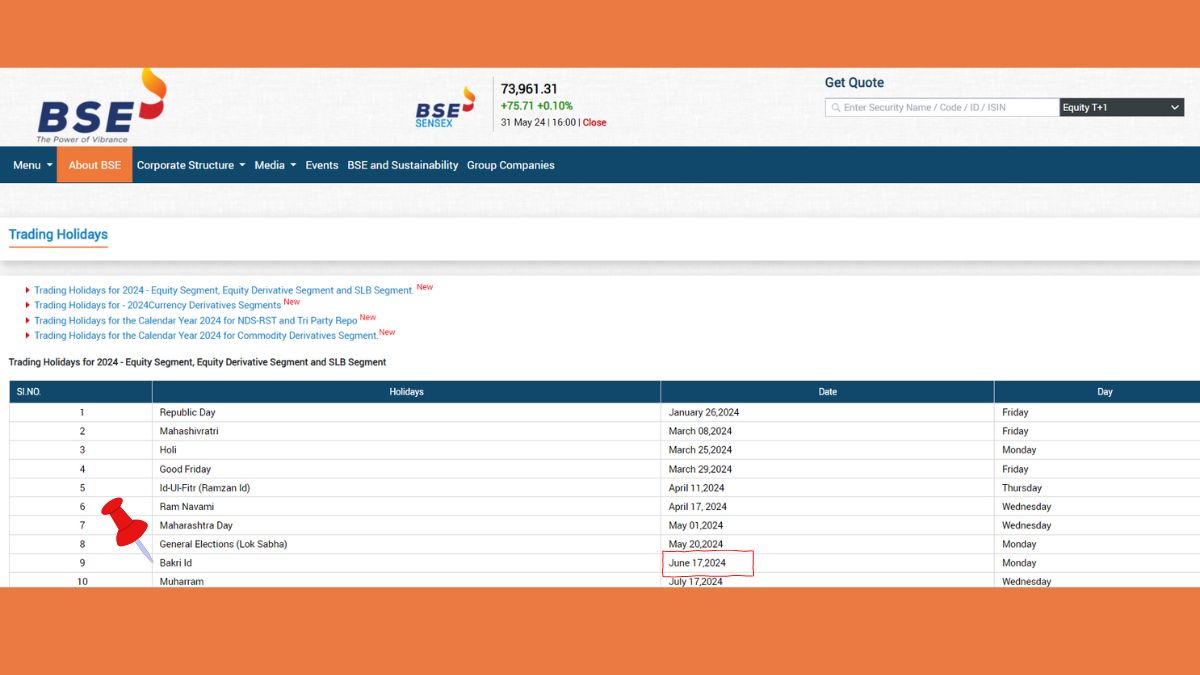1200x675 pixels.
Task: Click the Trading Holidays page heading
Action: coord(58,235)
